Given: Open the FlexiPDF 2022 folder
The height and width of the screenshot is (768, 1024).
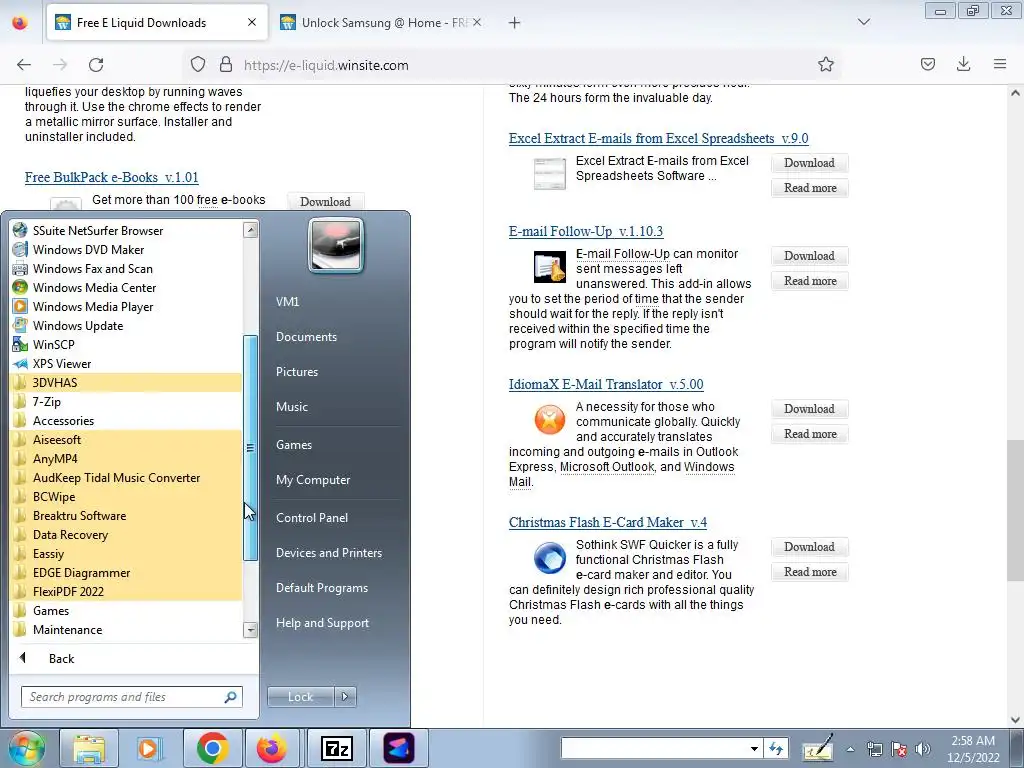Looking at the screenshot, I should (125, 591).
